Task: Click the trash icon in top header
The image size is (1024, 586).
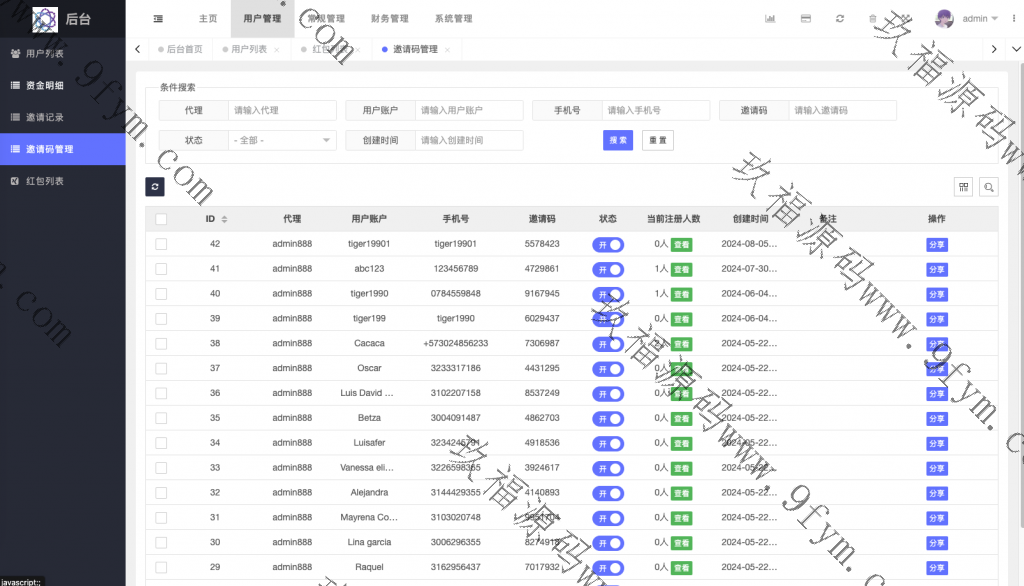Action: tap(873, 19)
